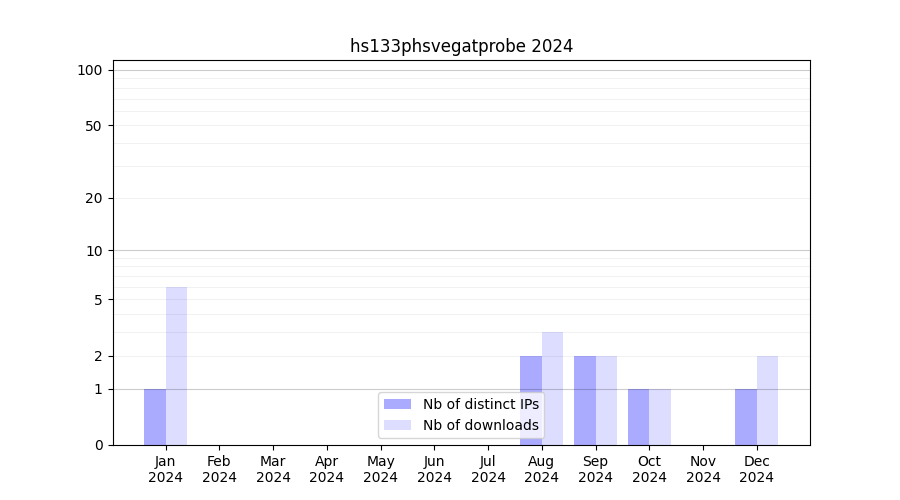Select the 'Nb of distinct IPs' legend swatch
Image resolution: width=900 pixels, height=500 pixels.
pyautogui.click(x=397, y=404)
